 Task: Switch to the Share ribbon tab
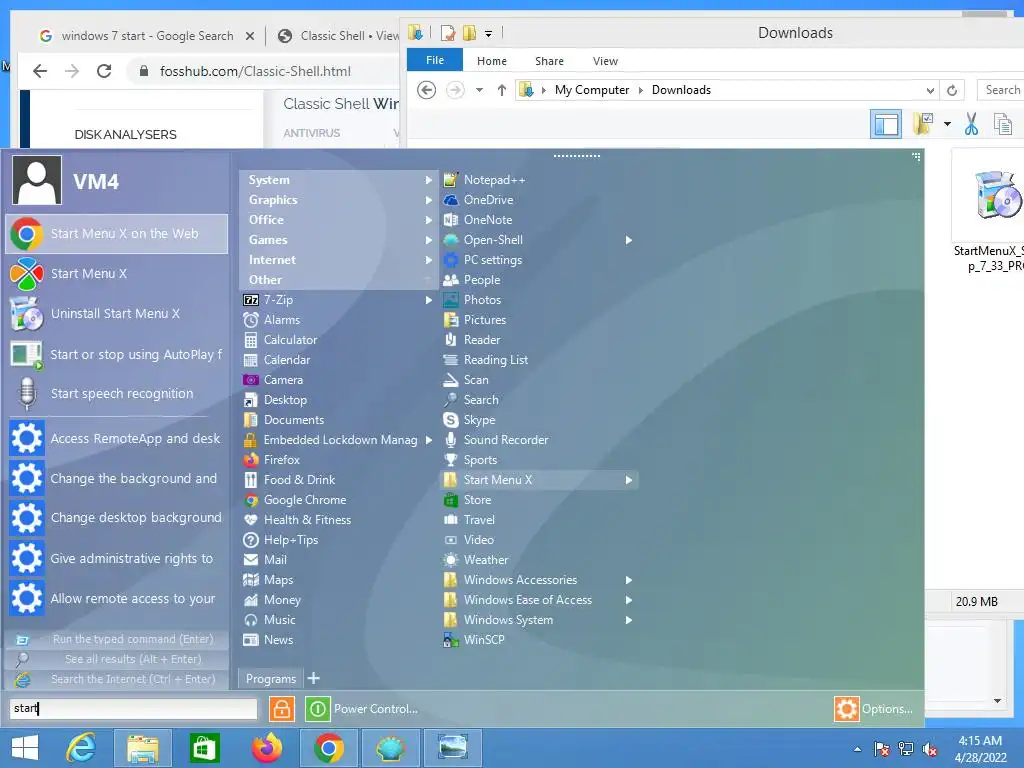(549, 61)
